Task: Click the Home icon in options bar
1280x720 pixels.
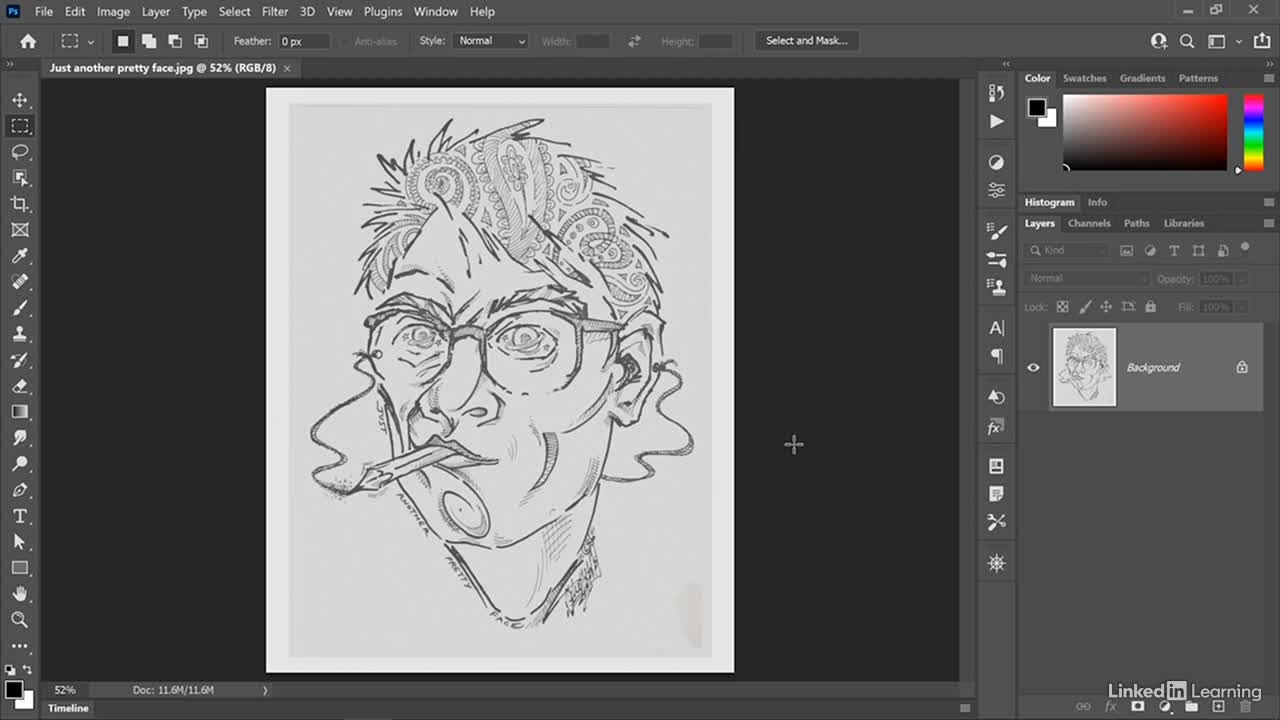Action: [28, 41]
